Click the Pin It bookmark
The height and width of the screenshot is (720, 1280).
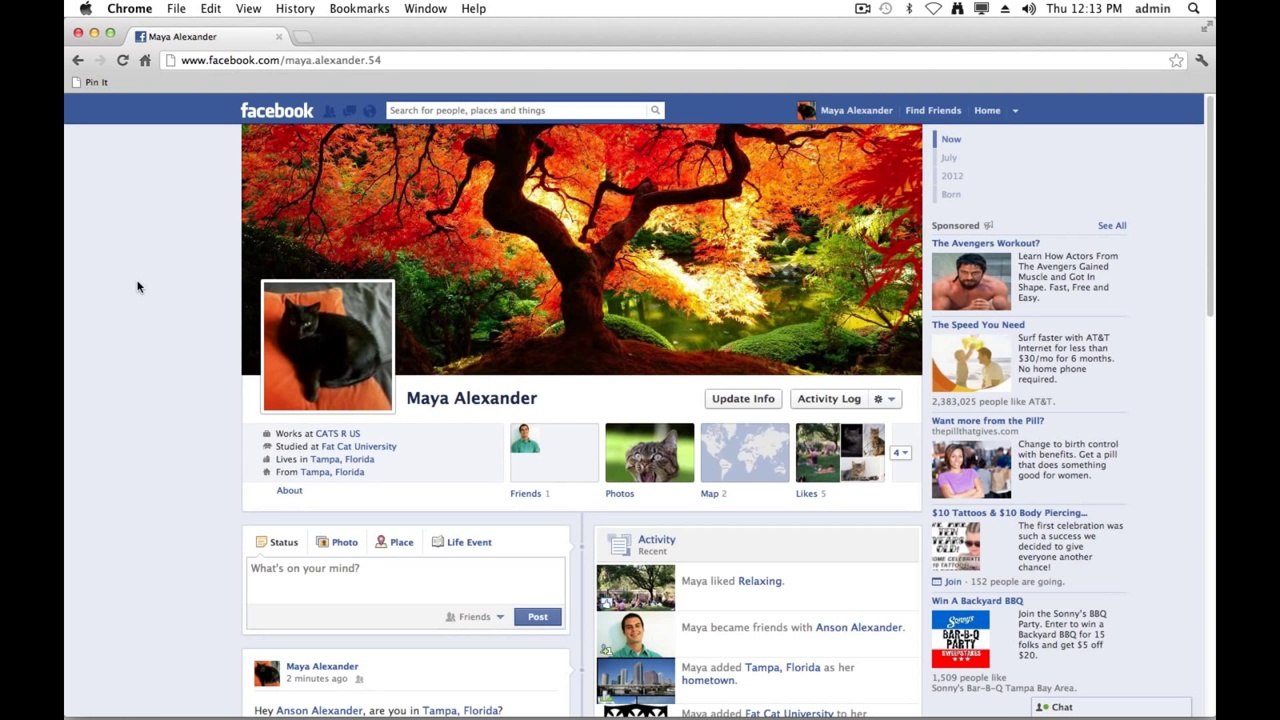90,82
